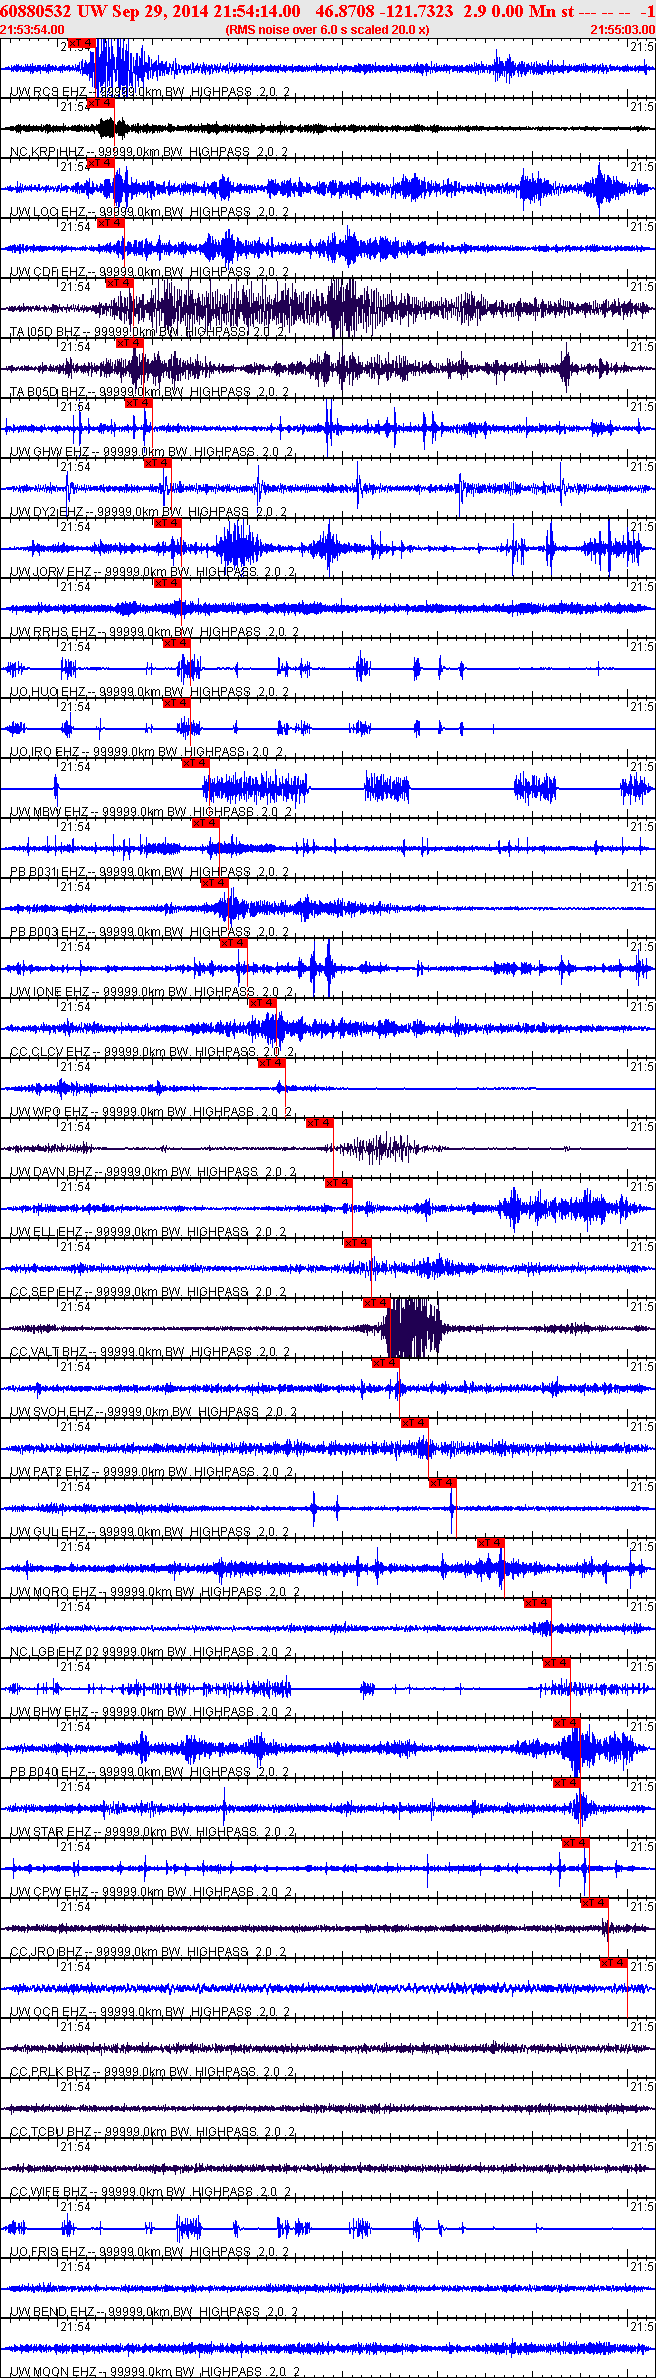
Task: Click the red arrival marker on UW.GUL trace
Action: [443, 1483]
